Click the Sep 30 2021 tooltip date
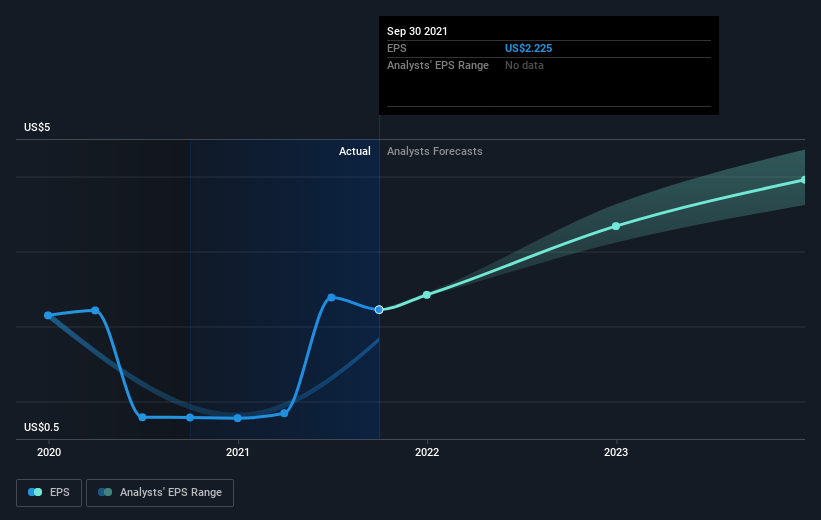The width and height of the screenshot is (821, 520). pyautogui.click(x=418, y=31)
